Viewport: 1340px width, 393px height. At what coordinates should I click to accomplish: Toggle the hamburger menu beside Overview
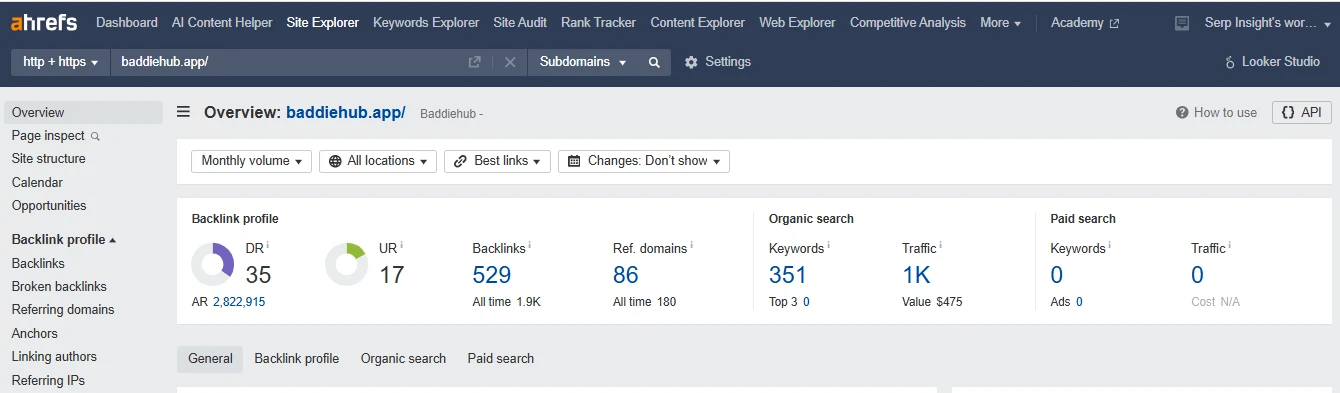pyautogui.click(x=183, y=112)
